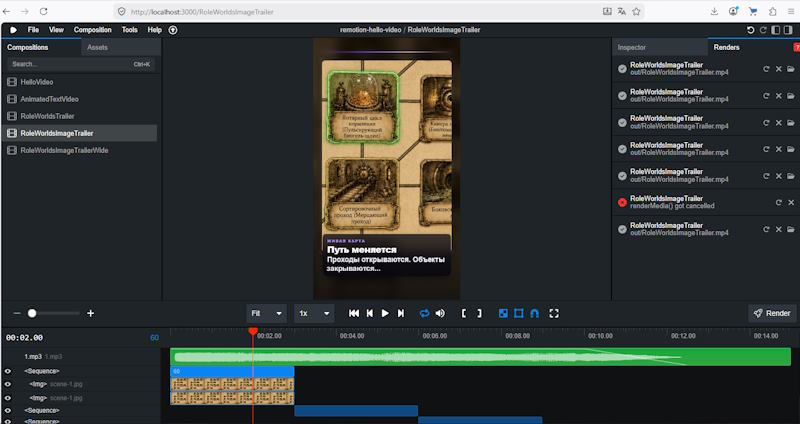Open the browser extensions puzzle icon
The width and height of the screenshot is (800, 424).
point(772,11)
